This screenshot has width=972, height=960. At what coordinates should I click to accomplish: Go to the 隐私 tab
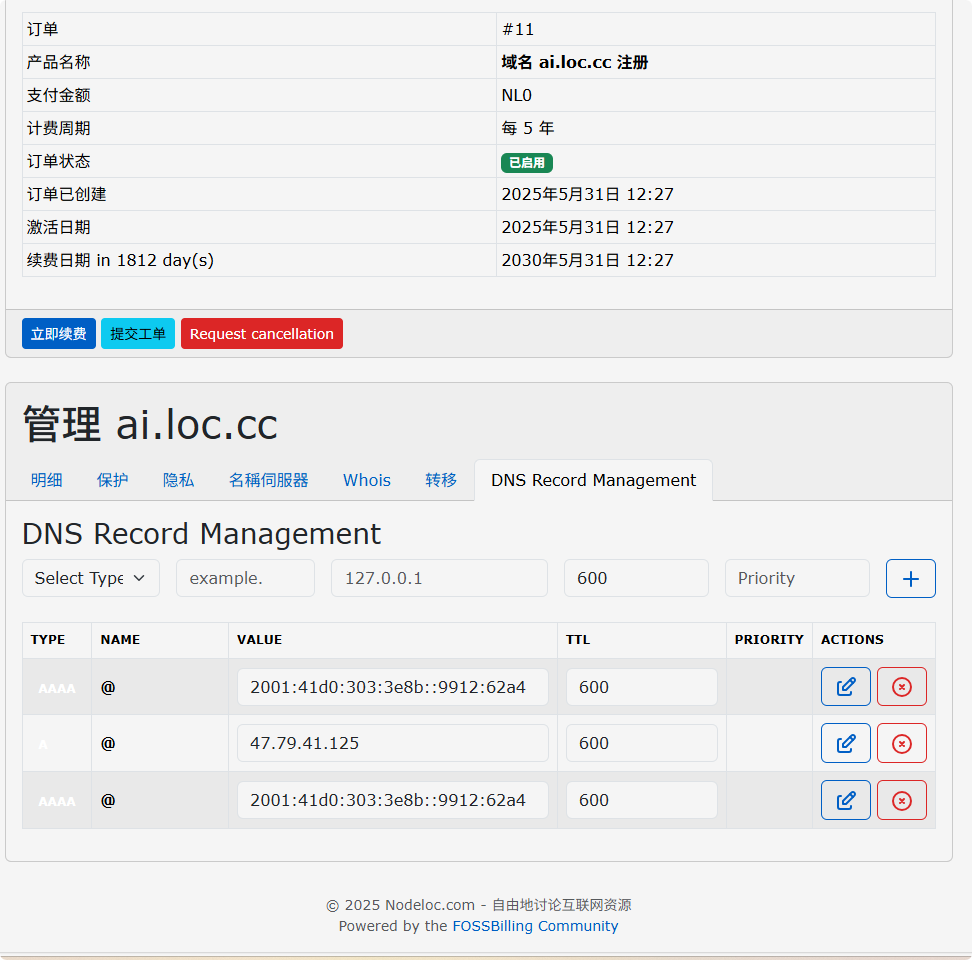tap(179, 480)
